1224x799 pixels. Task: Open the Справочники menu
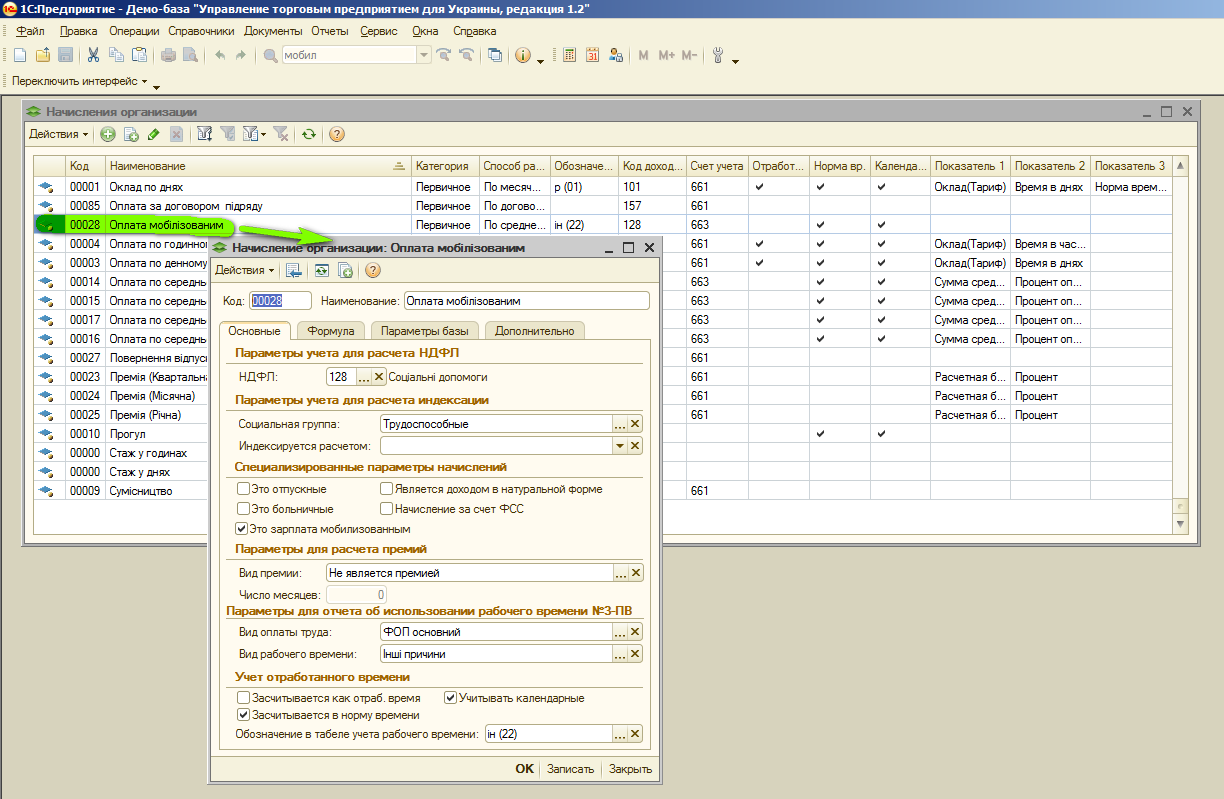click(x=201, y=31)
